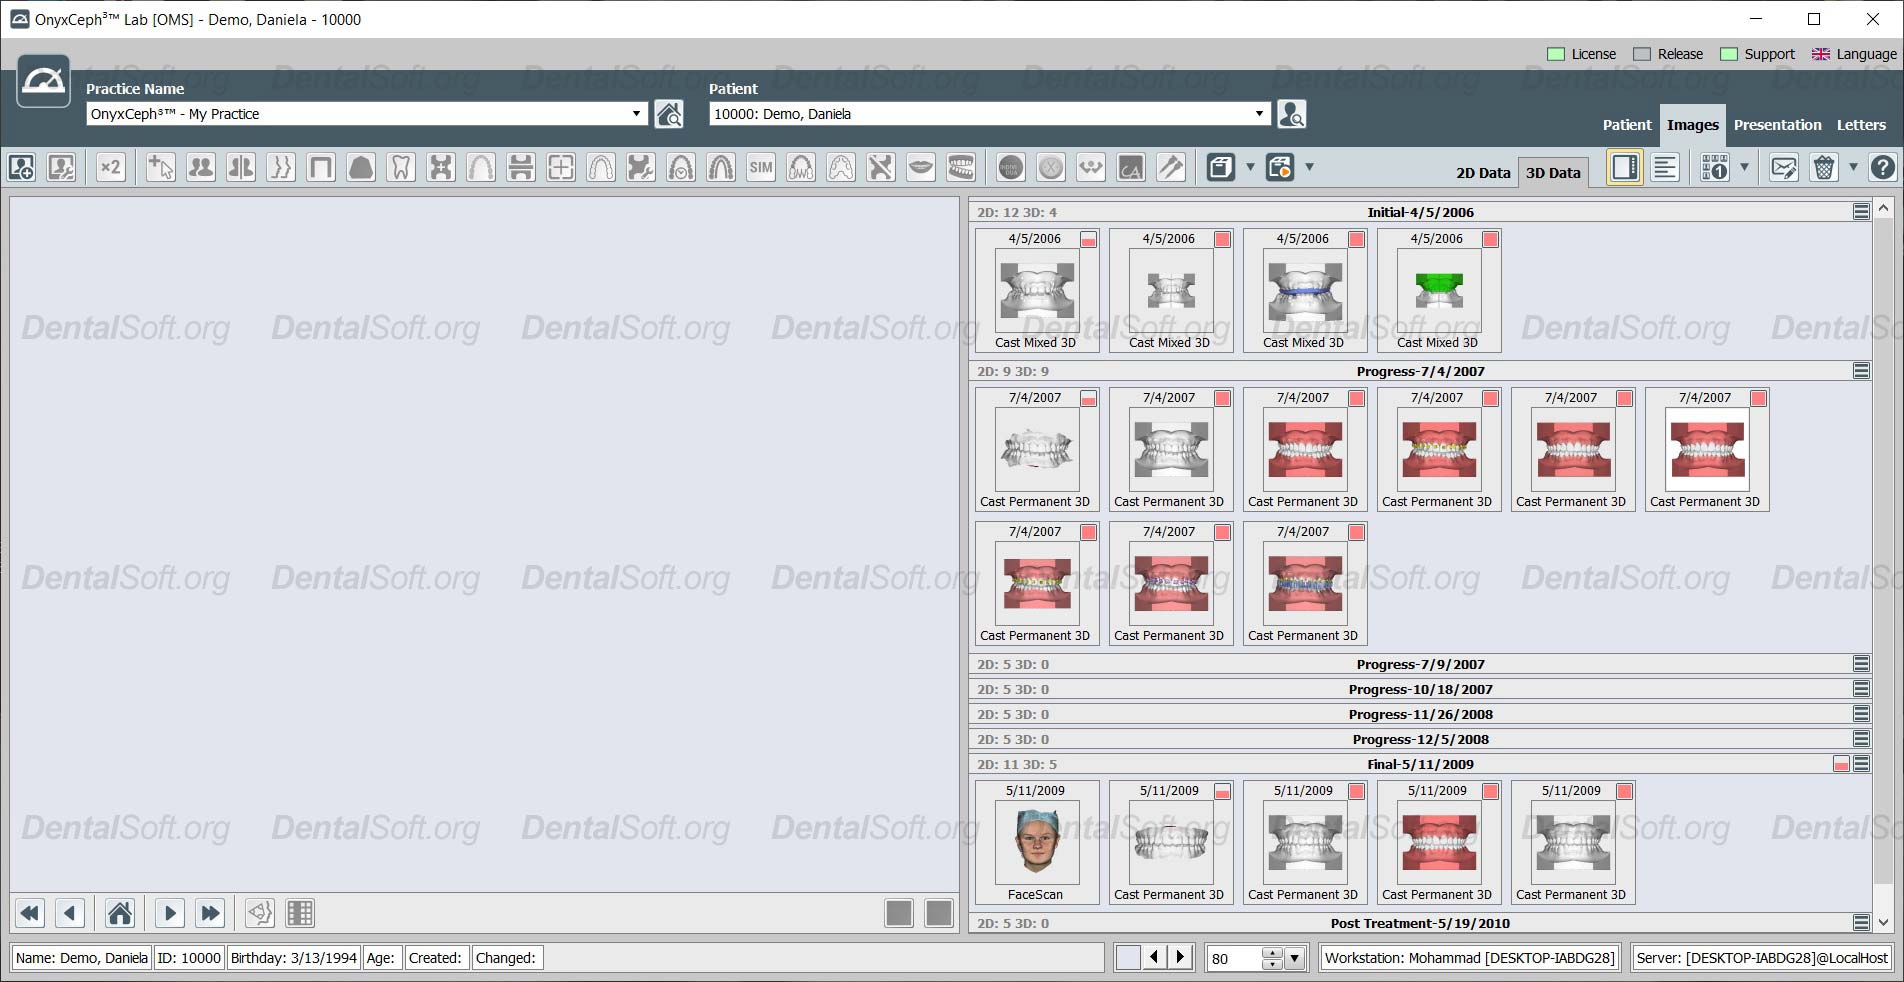
Task: Click the up arrow on the 80 size stepper
Action: 1271,951
